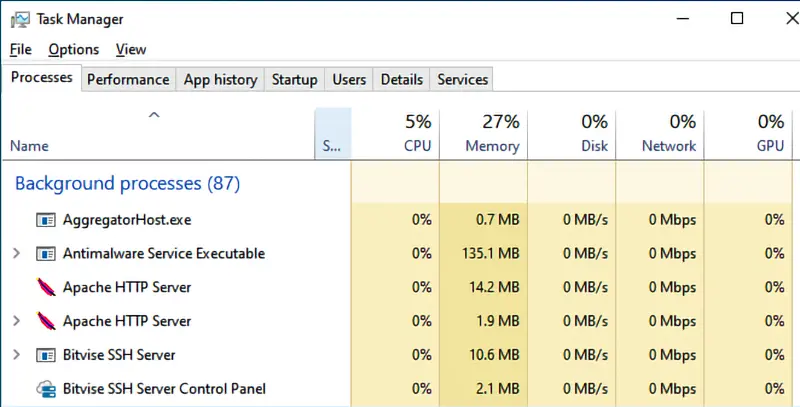Select the AggregatorHost.exe row

[398, 220]
